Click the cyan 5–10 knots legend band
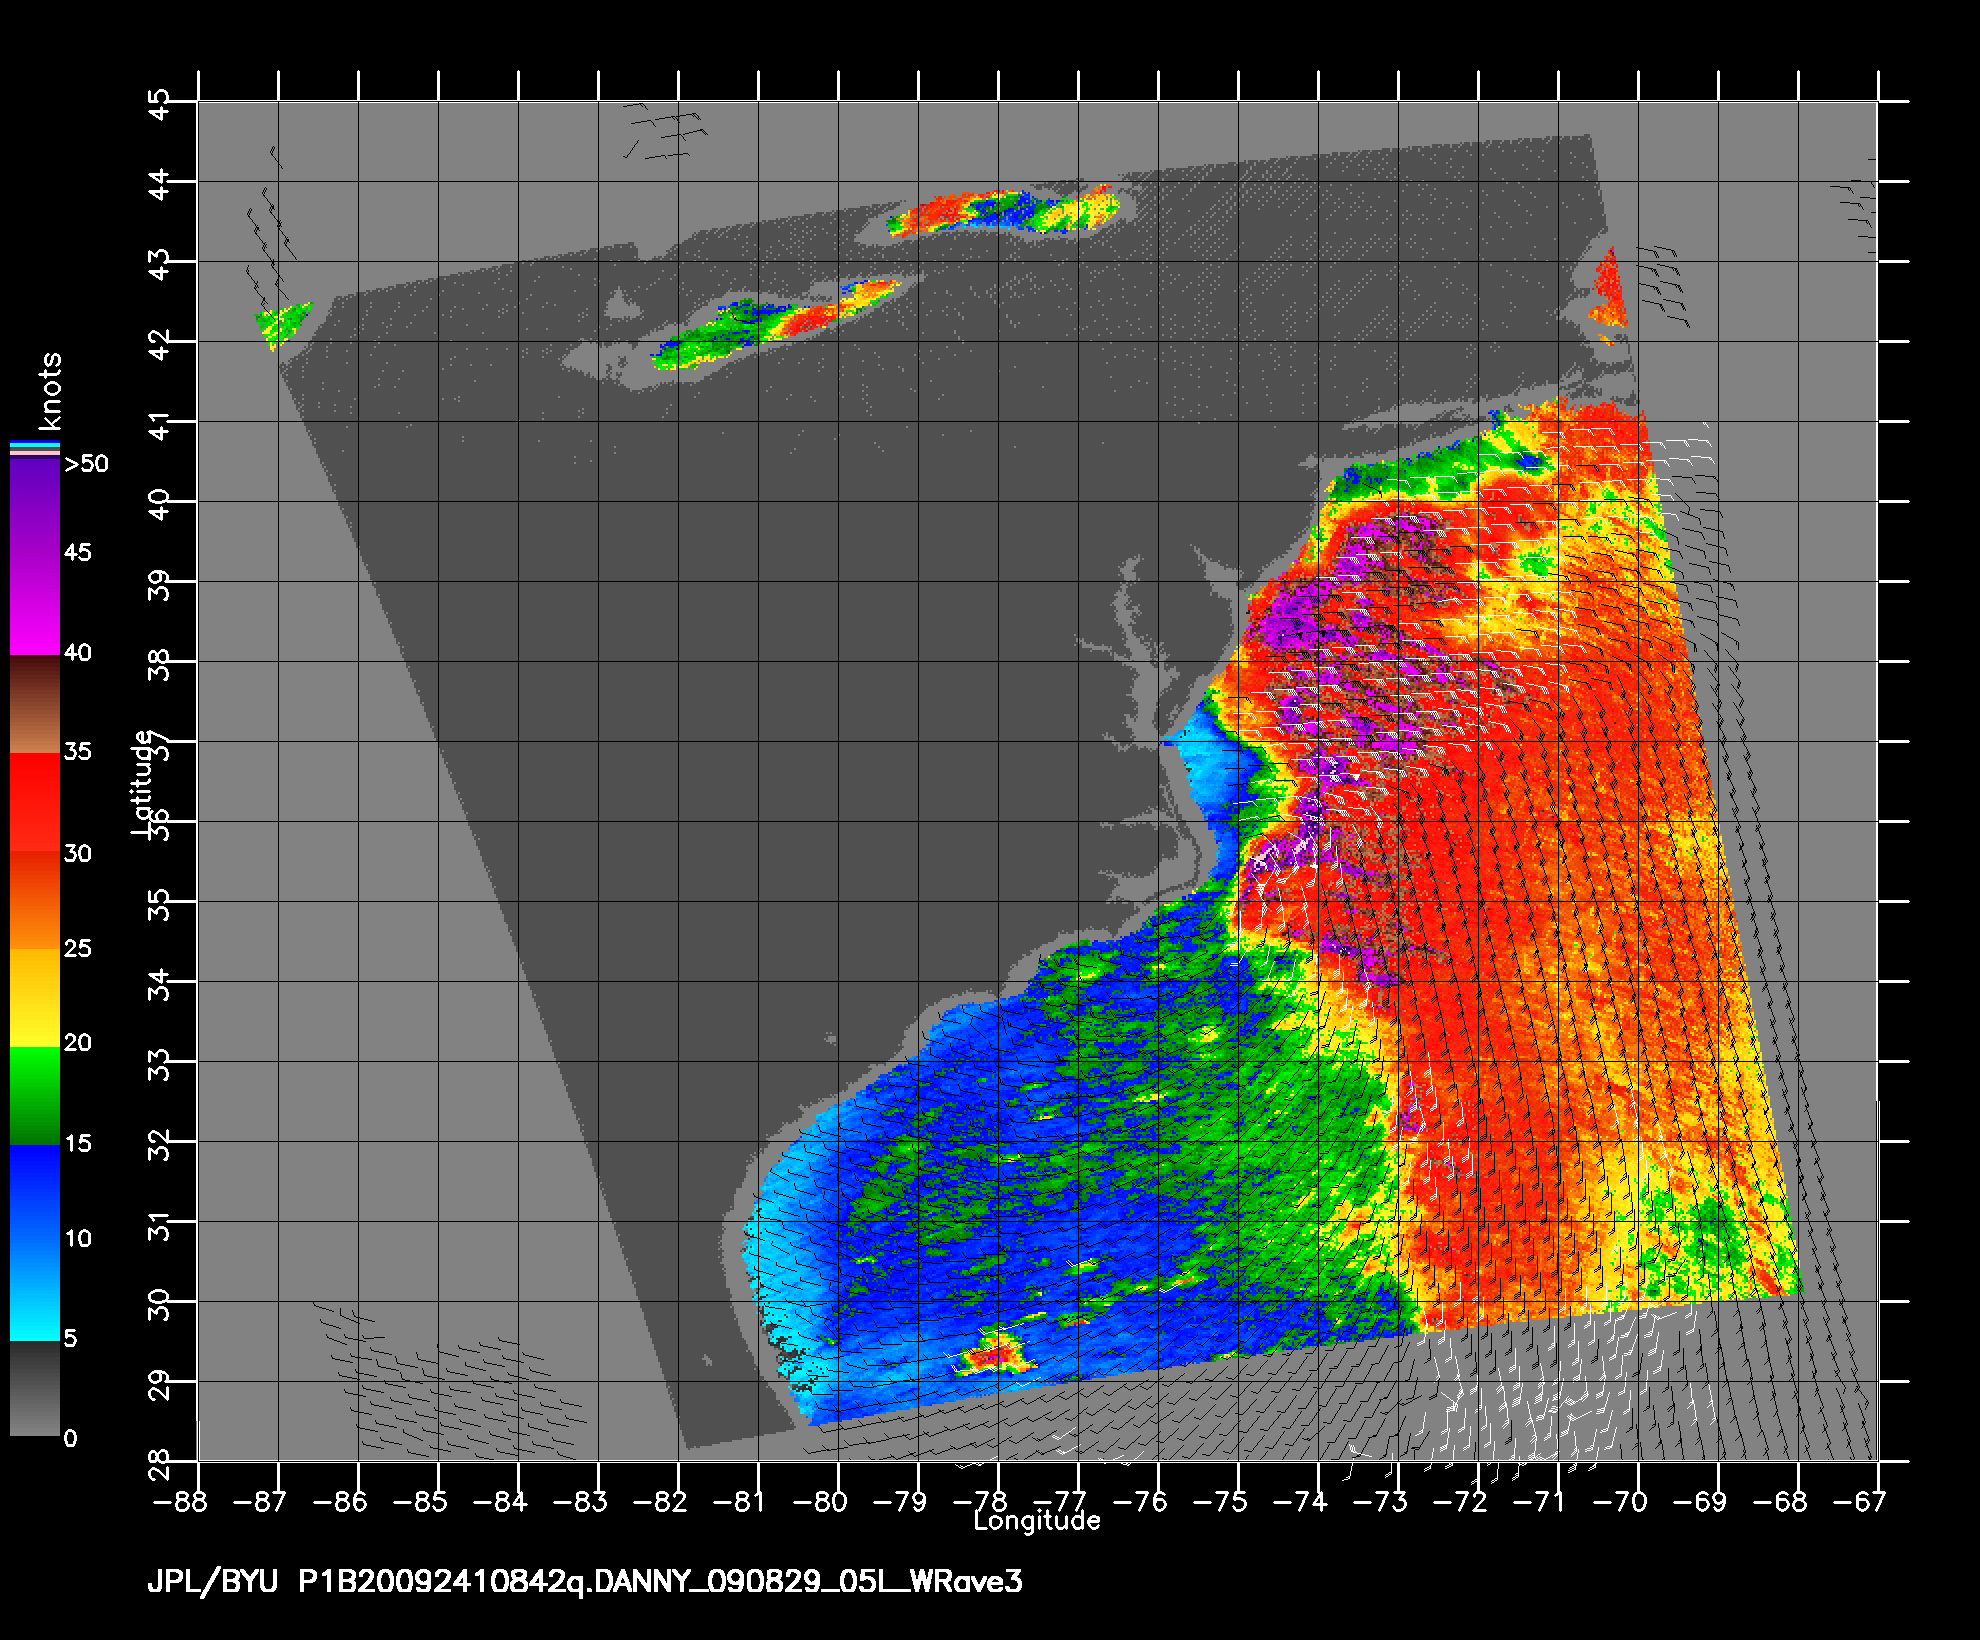The height and width of the screenshot is (1640, 1980). (35, 1291)
